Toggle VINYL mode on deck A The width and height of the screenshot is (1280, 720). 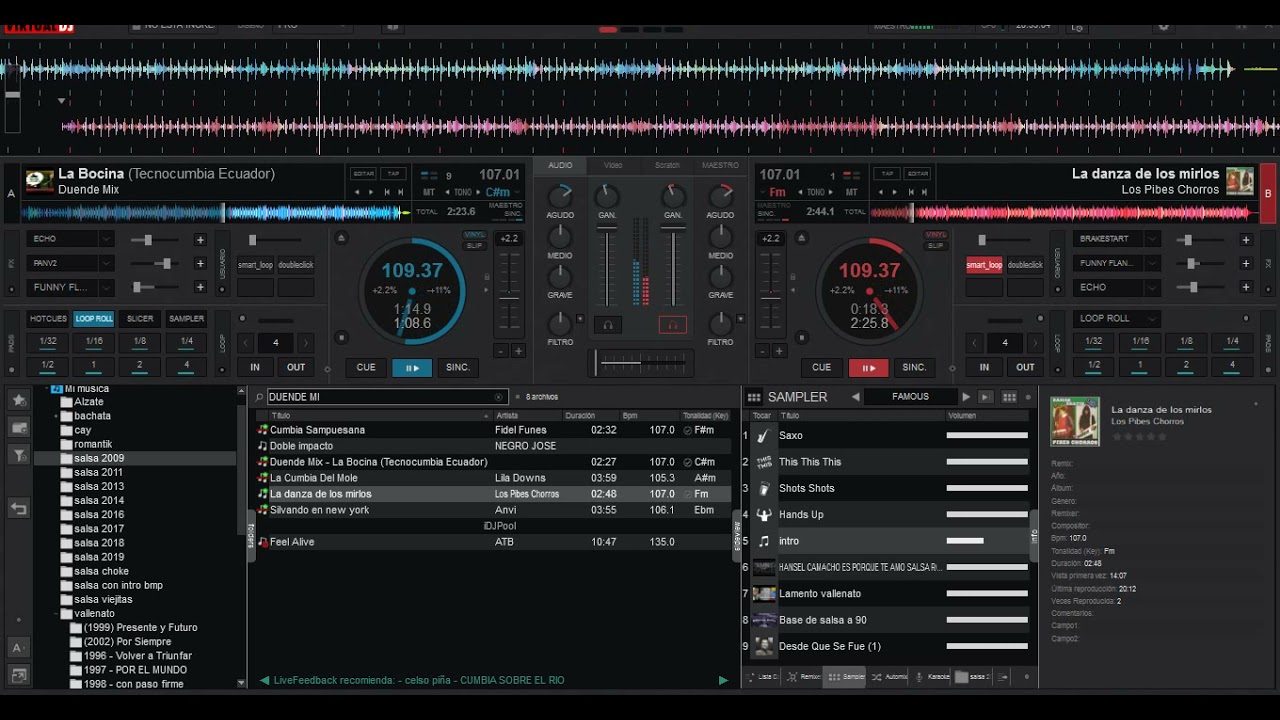[474, 235]
